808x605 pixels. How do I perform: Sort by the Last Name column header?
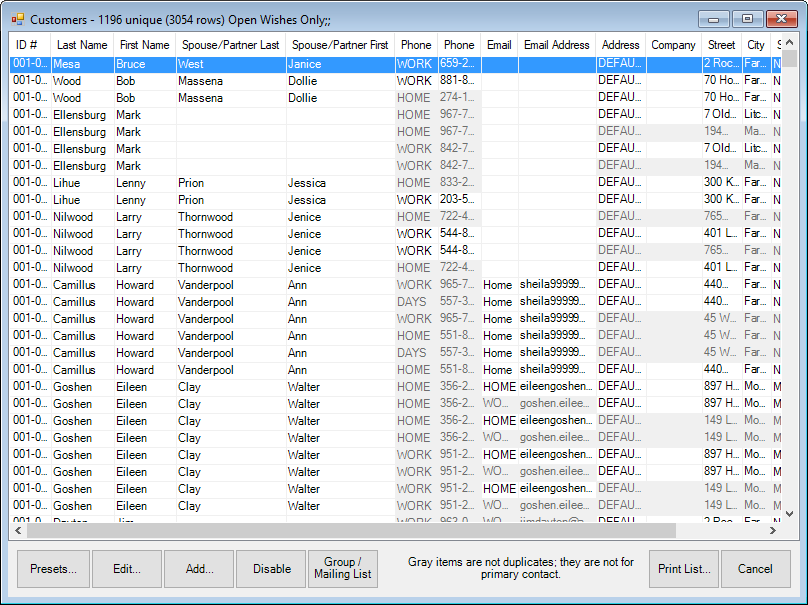tap(82, 45)
